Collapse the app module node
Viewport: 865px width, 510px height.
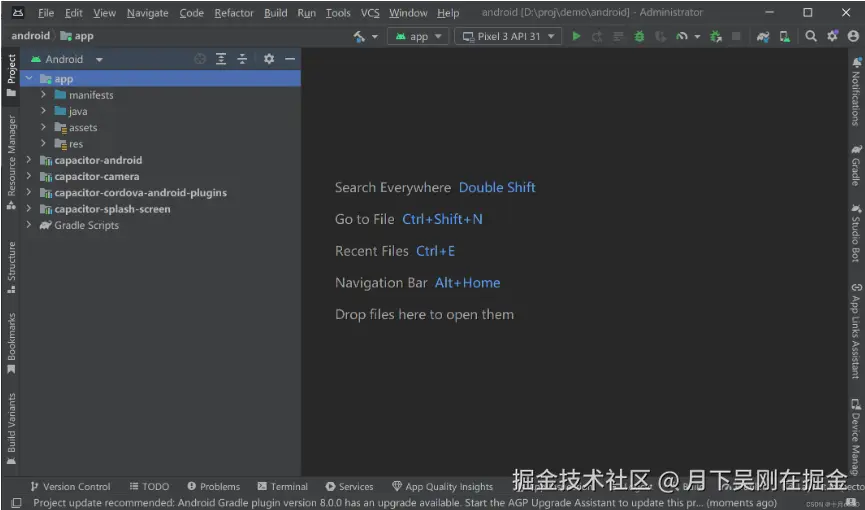click(29, 78)
